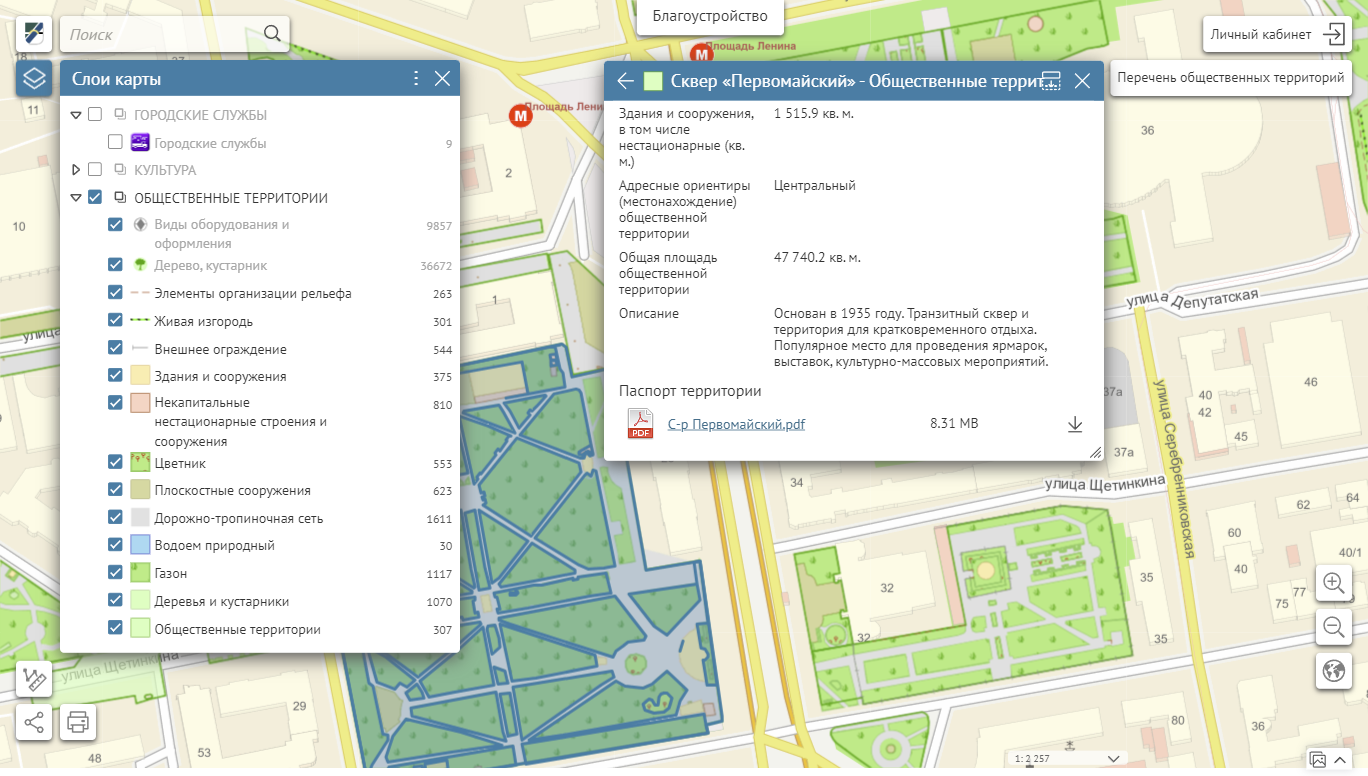Screen dimensions: 1368x776
Task: Open the print map tool
Action: (x=78, y=720)
